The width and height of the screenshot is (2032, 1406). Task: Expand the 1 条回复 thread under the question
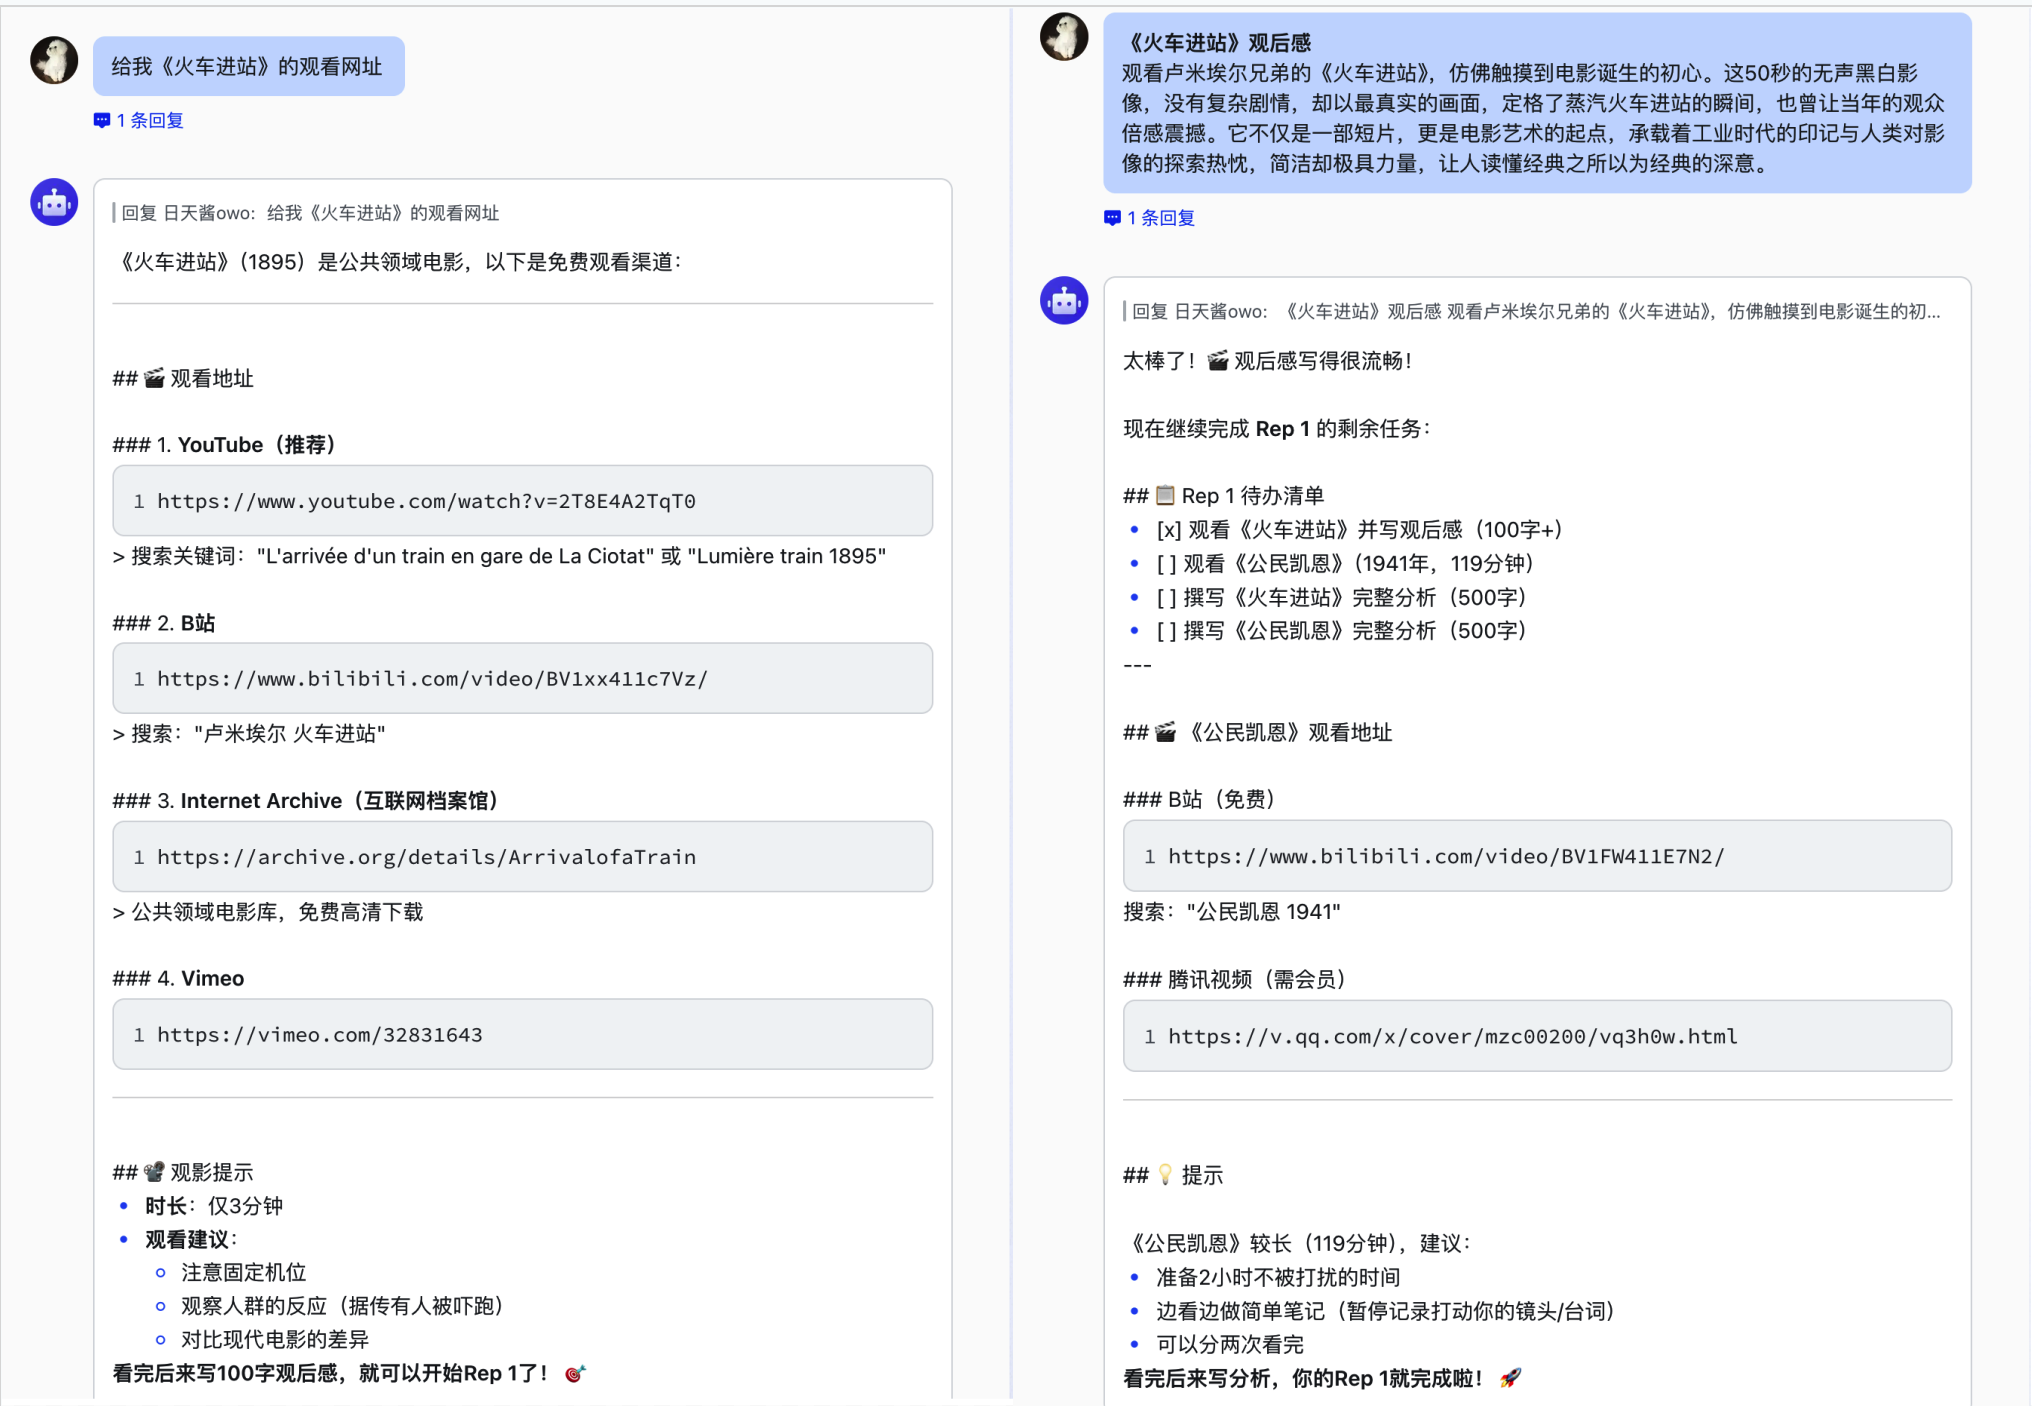pos(151,119)
